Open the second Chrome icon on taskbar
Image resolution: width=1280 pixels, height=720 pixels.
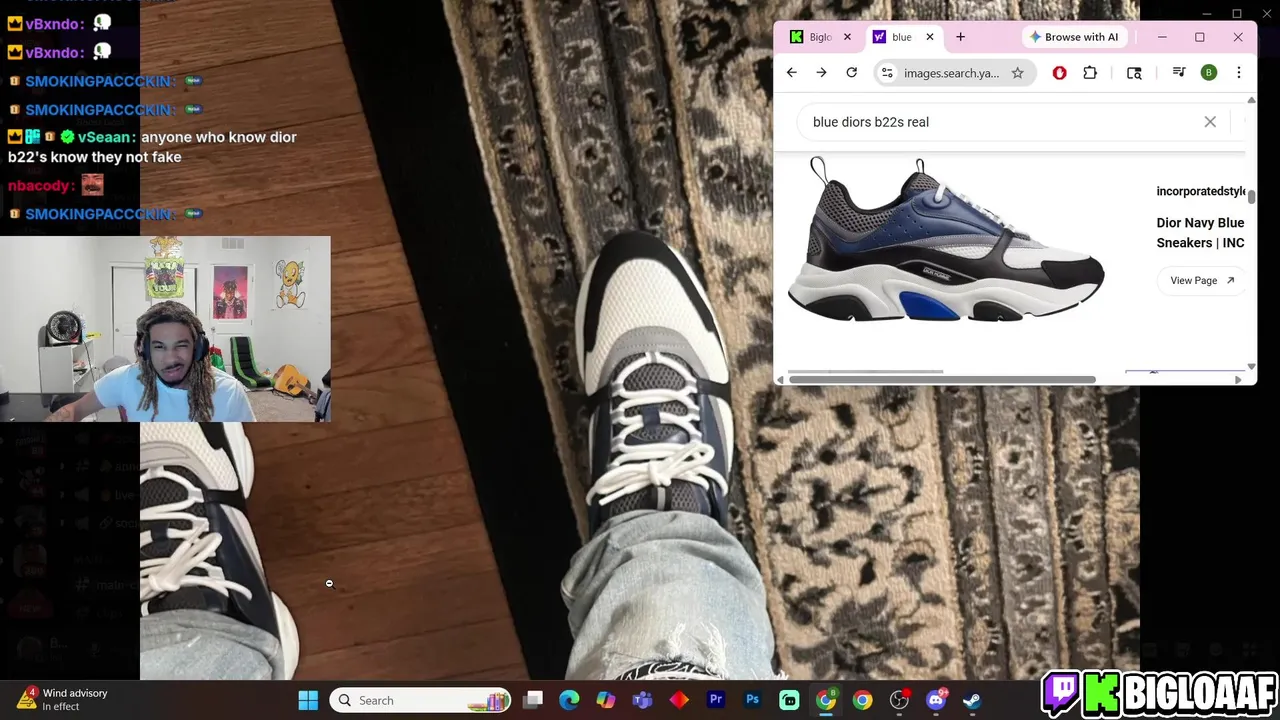coord(862,700)
